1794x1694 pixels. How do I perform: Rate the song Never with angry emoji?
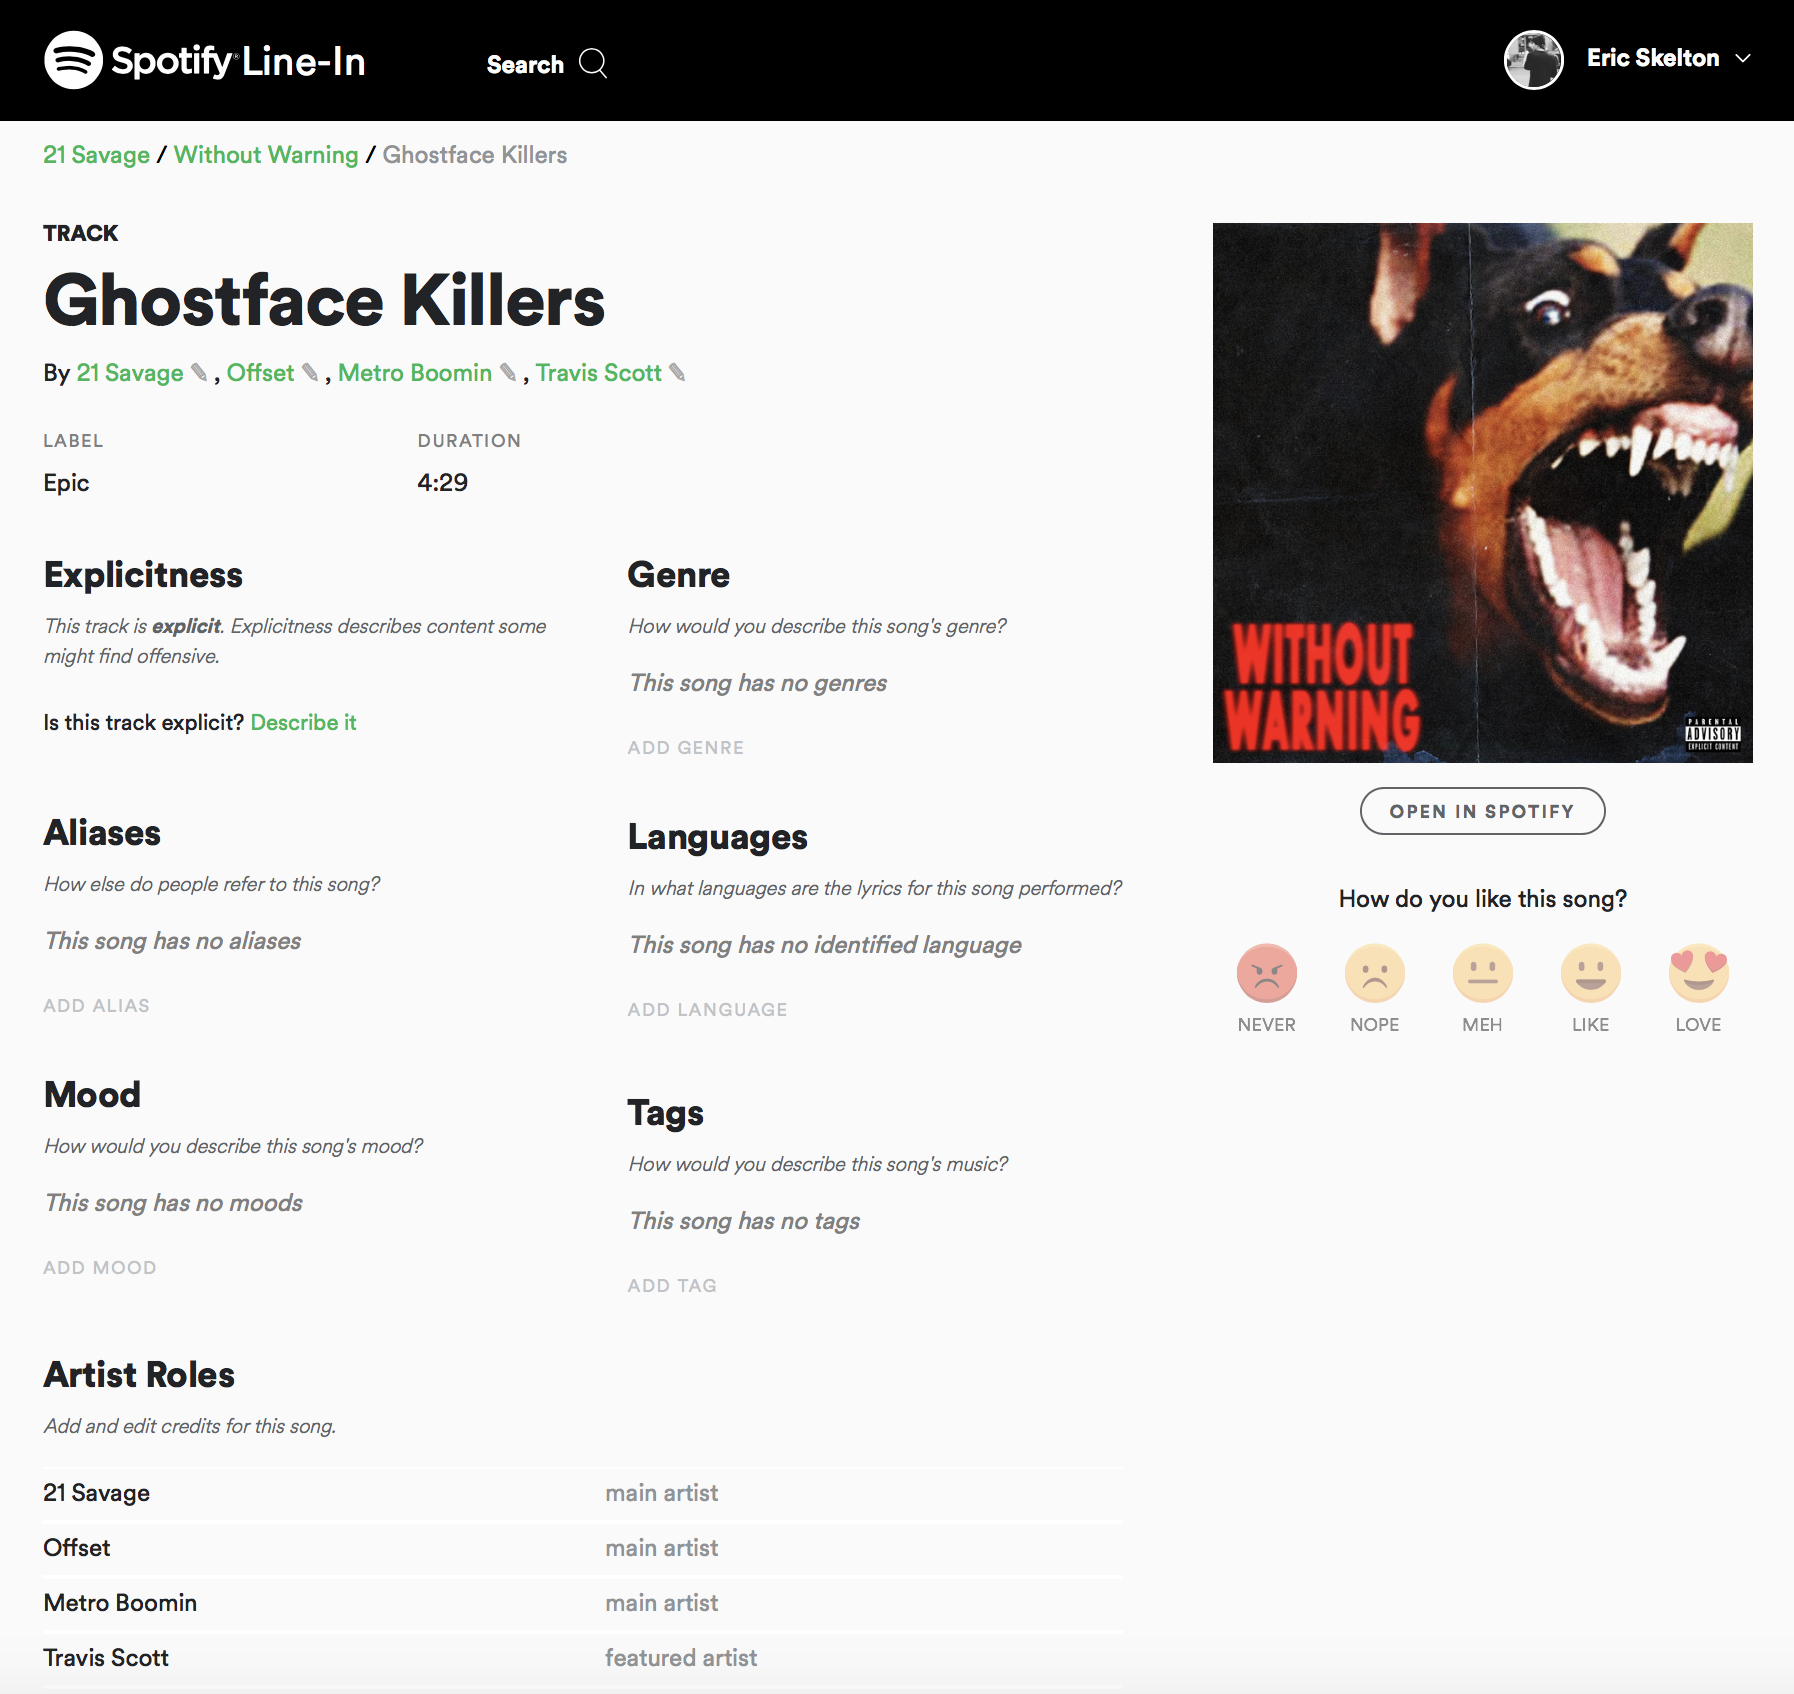point(1266,973)
